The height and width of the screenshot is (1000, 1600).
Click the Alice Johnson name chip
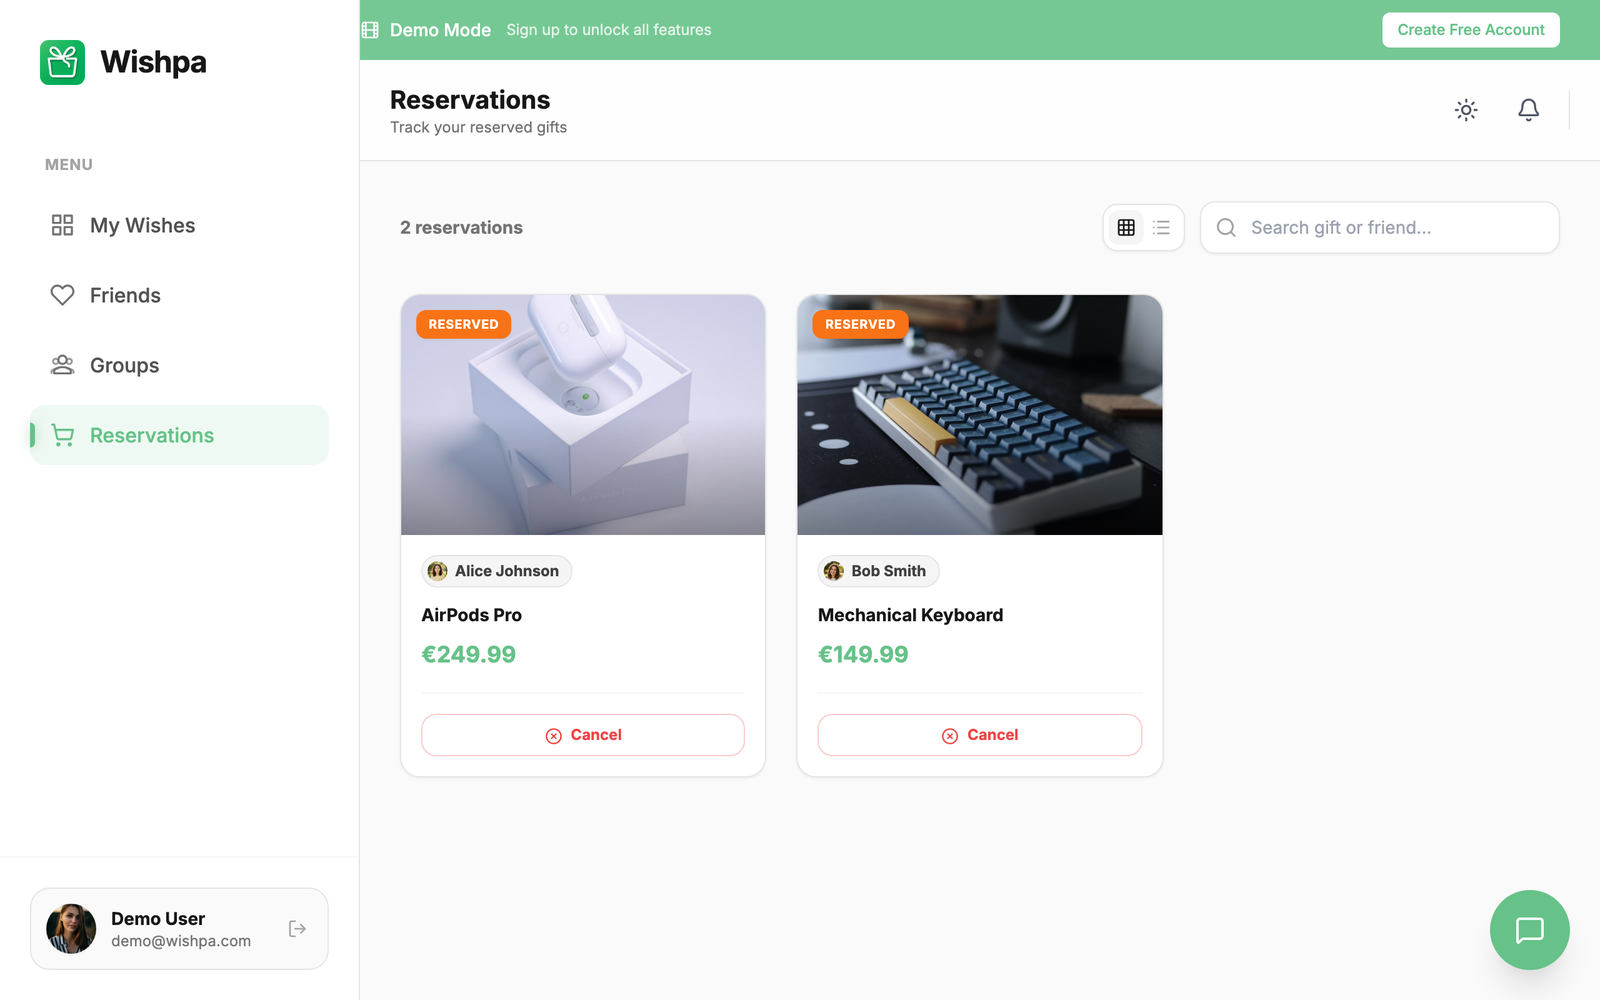point(497,571)
